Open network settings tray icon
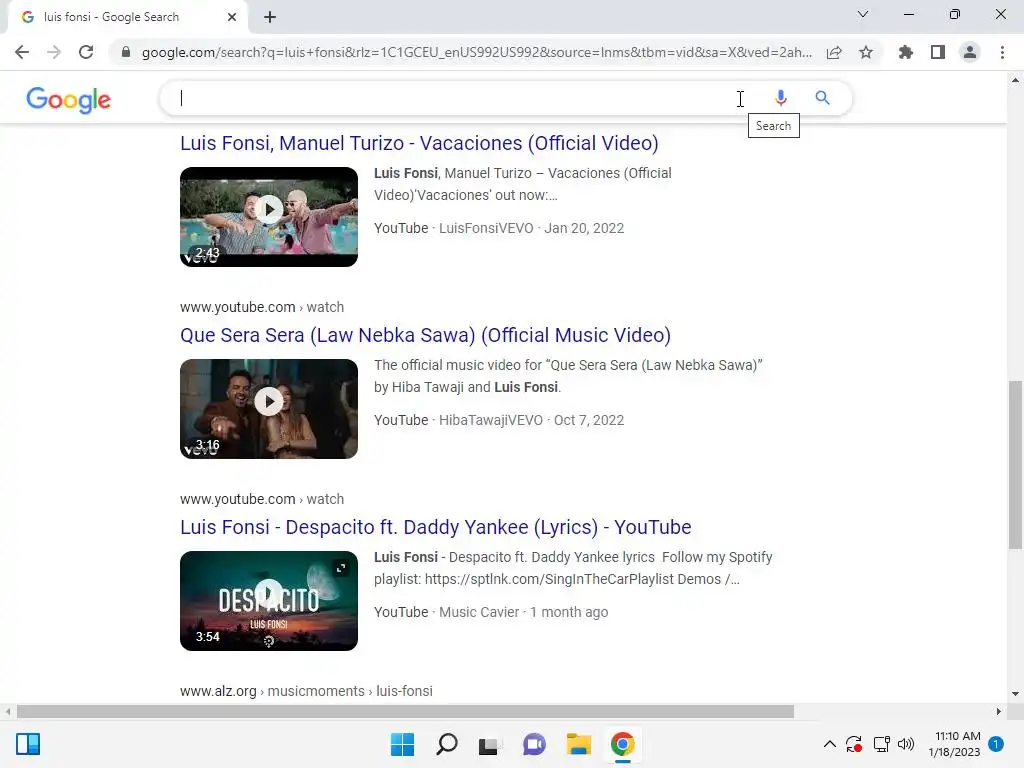Viewport: 1024px width, 768px height. coord(882,744)
